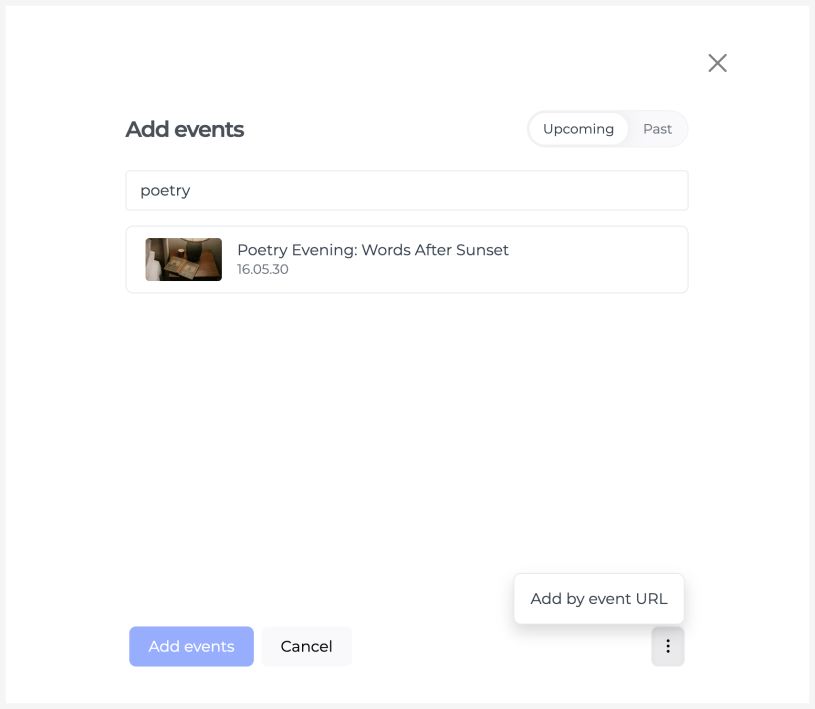The image size is (815, 709).
Task: Select the Upcoming events tab
Action: 578,129
